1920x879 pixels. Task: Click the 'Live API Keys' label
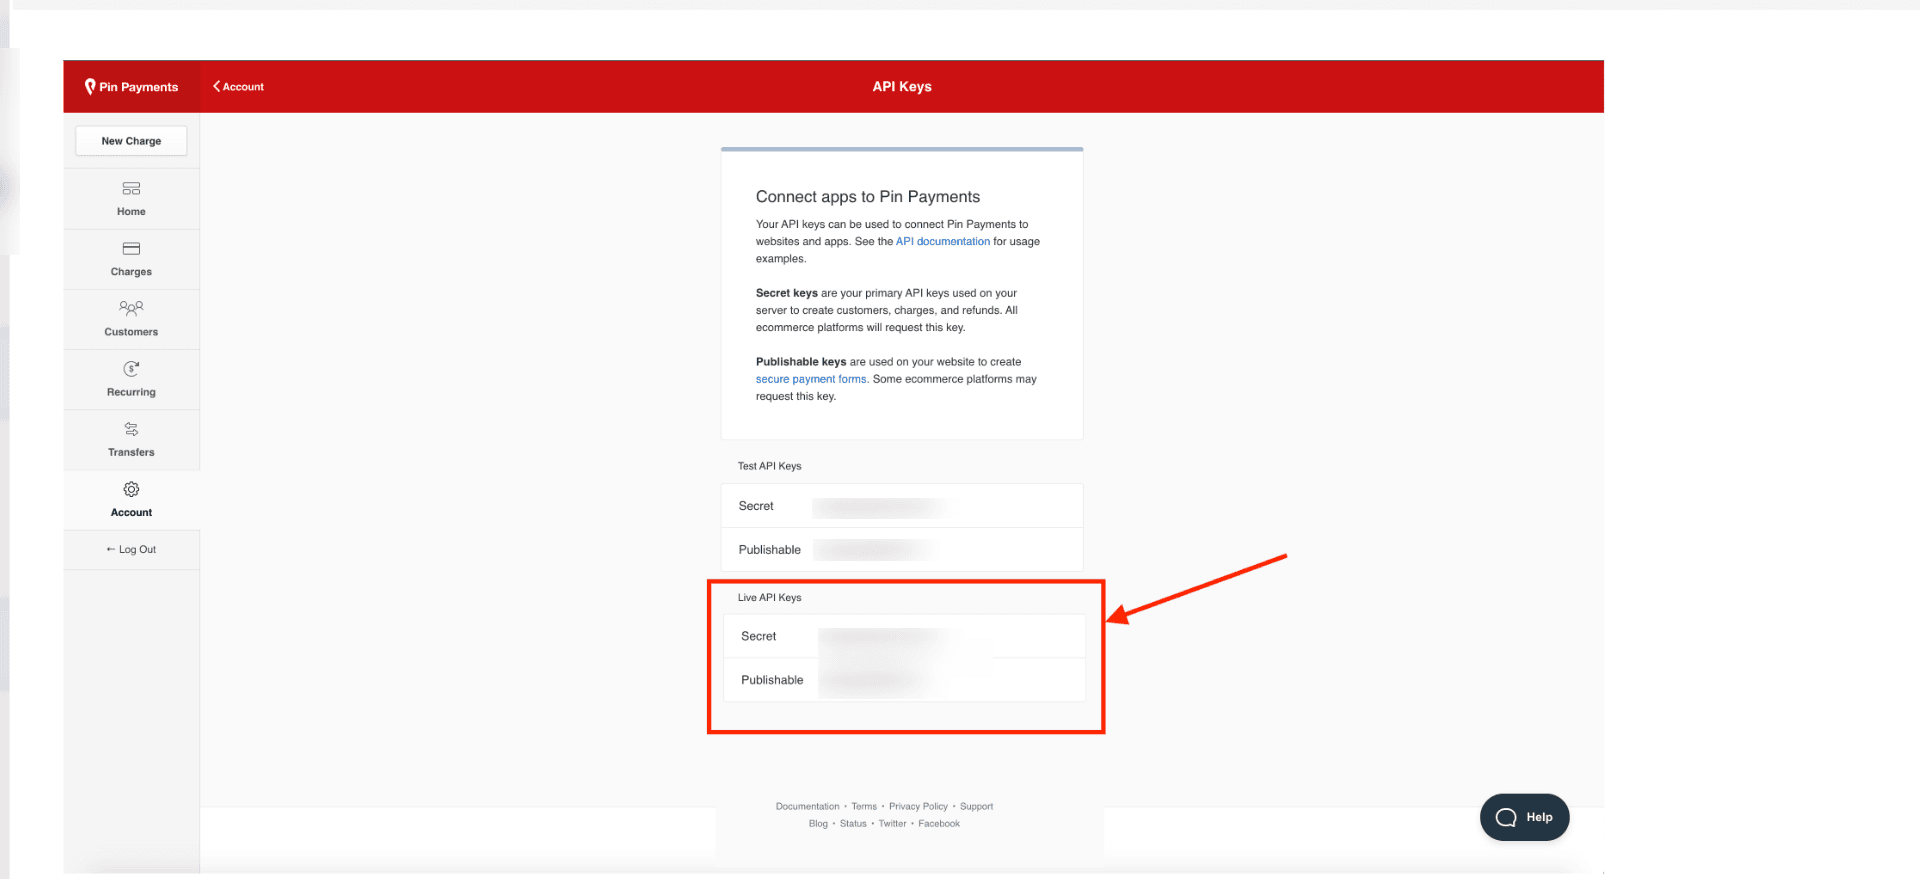click(769, 598)
